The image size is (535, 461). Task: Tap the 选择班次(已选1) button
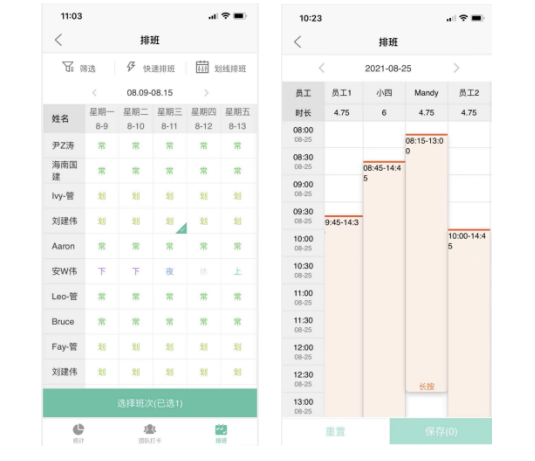(150, 403)
